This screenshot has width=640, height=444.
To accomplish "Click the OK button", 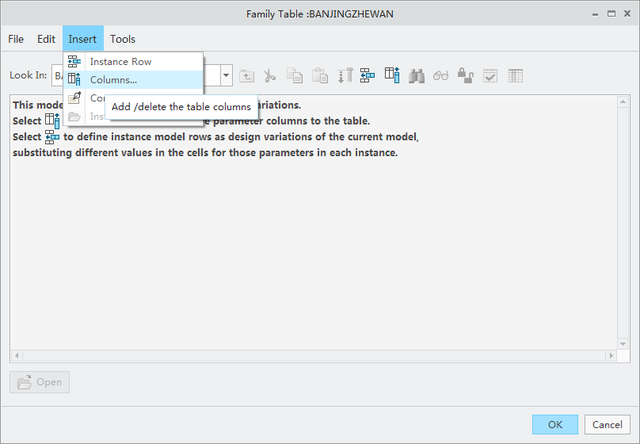I will [x=555, y=425].
